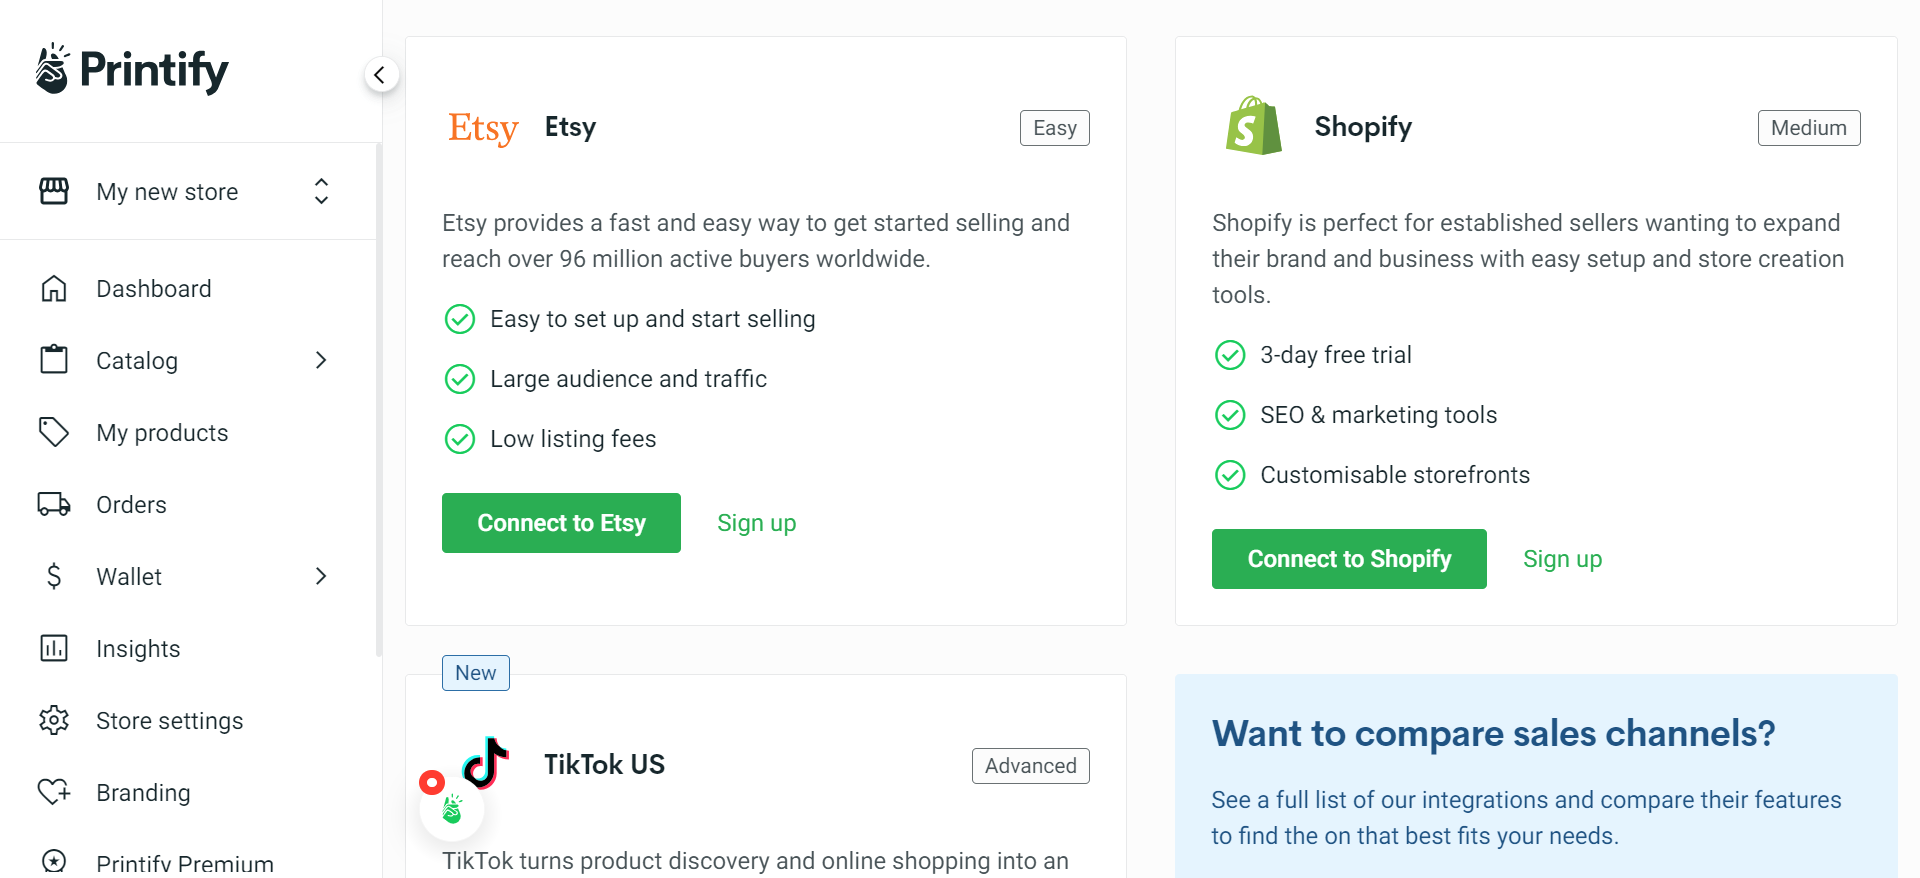This screenshot has width=1920, height=878.
Task: Click the Printify logo
Action: pyautogui.click(x=132, y=70)
